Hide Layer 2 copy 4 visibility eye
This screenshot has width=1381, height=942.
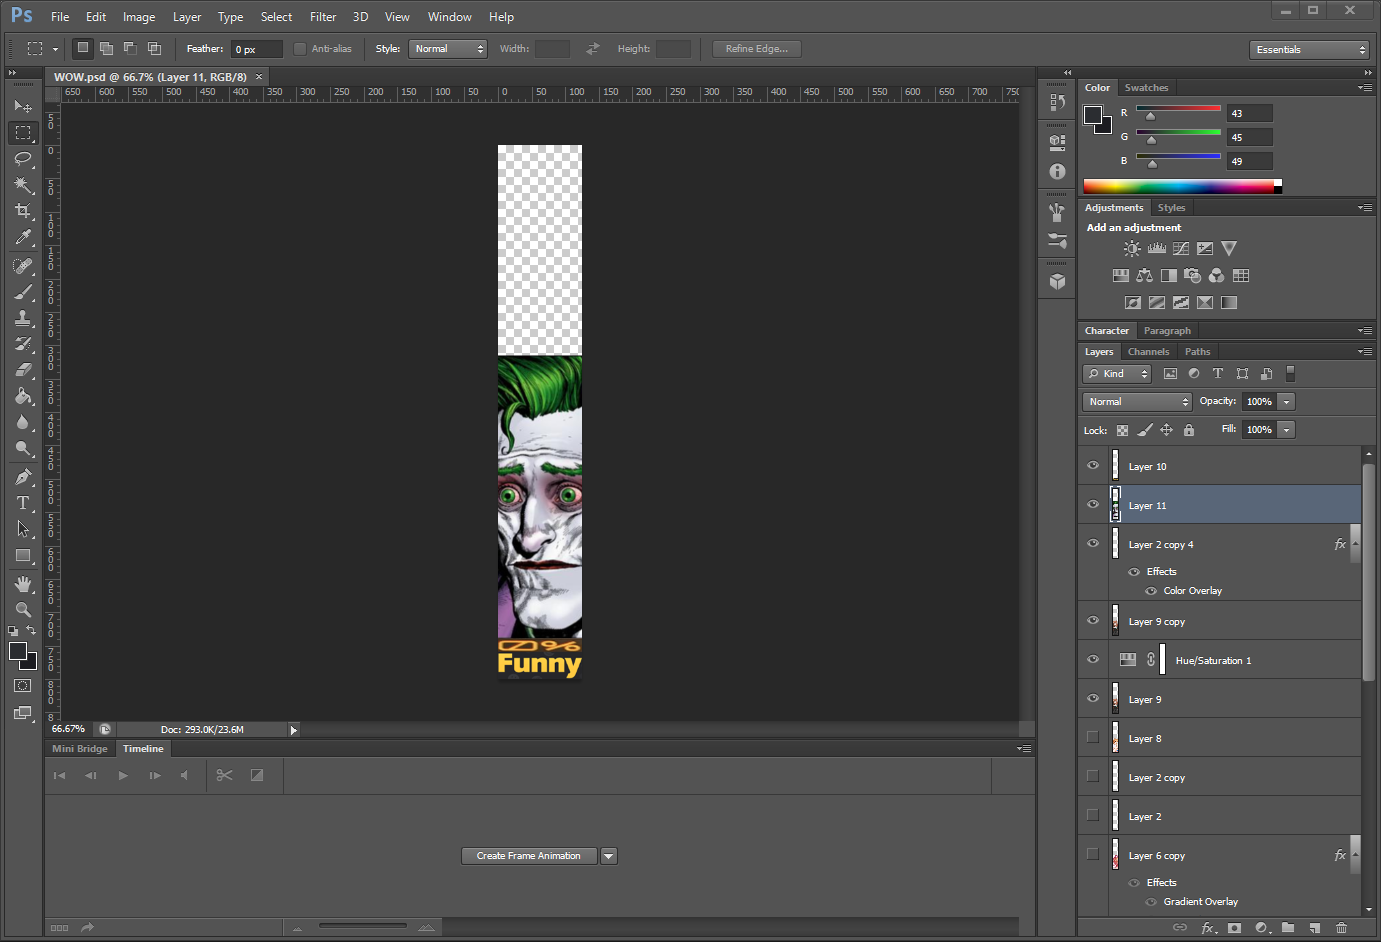[x=1093, y=544]
